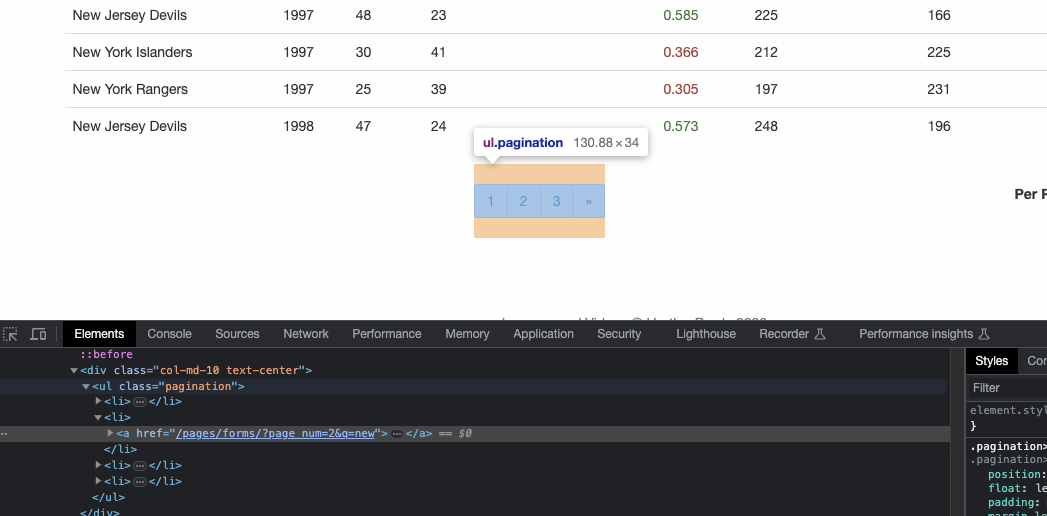The image size is (1047, 516).
Task: Open the Sources tab
Action: tap(237, 334)
